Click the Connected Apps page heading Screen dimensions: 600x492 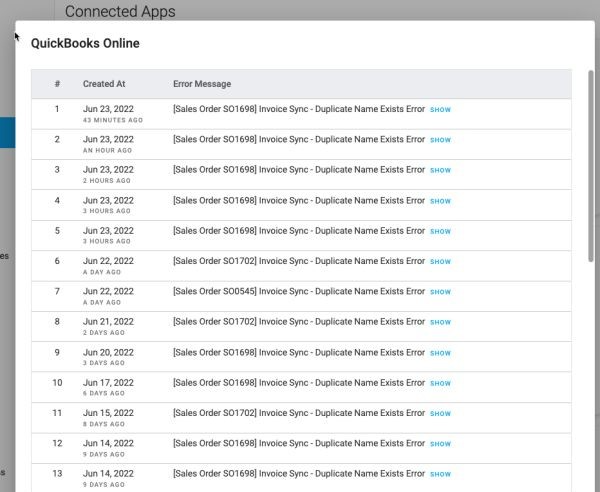point(120,11)
